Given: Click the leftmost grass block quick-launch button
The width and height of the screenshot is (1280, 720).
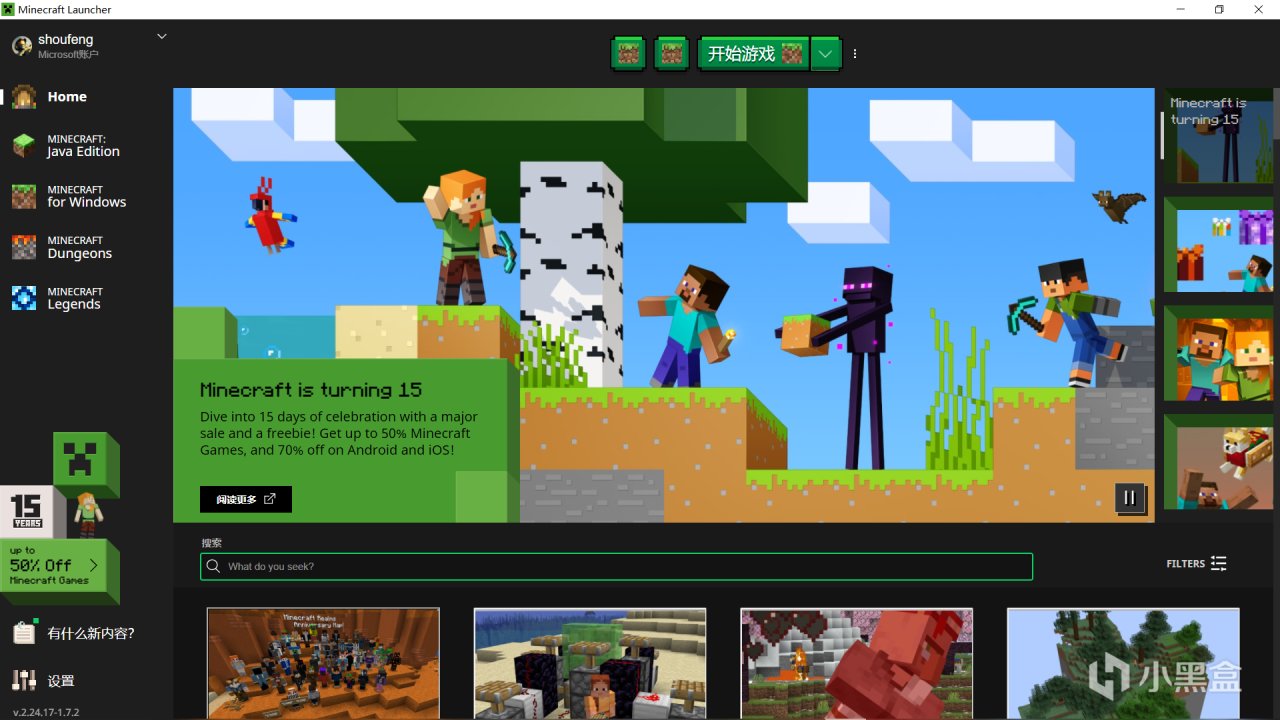Looking at the screenshot, I should click(628, 54).
